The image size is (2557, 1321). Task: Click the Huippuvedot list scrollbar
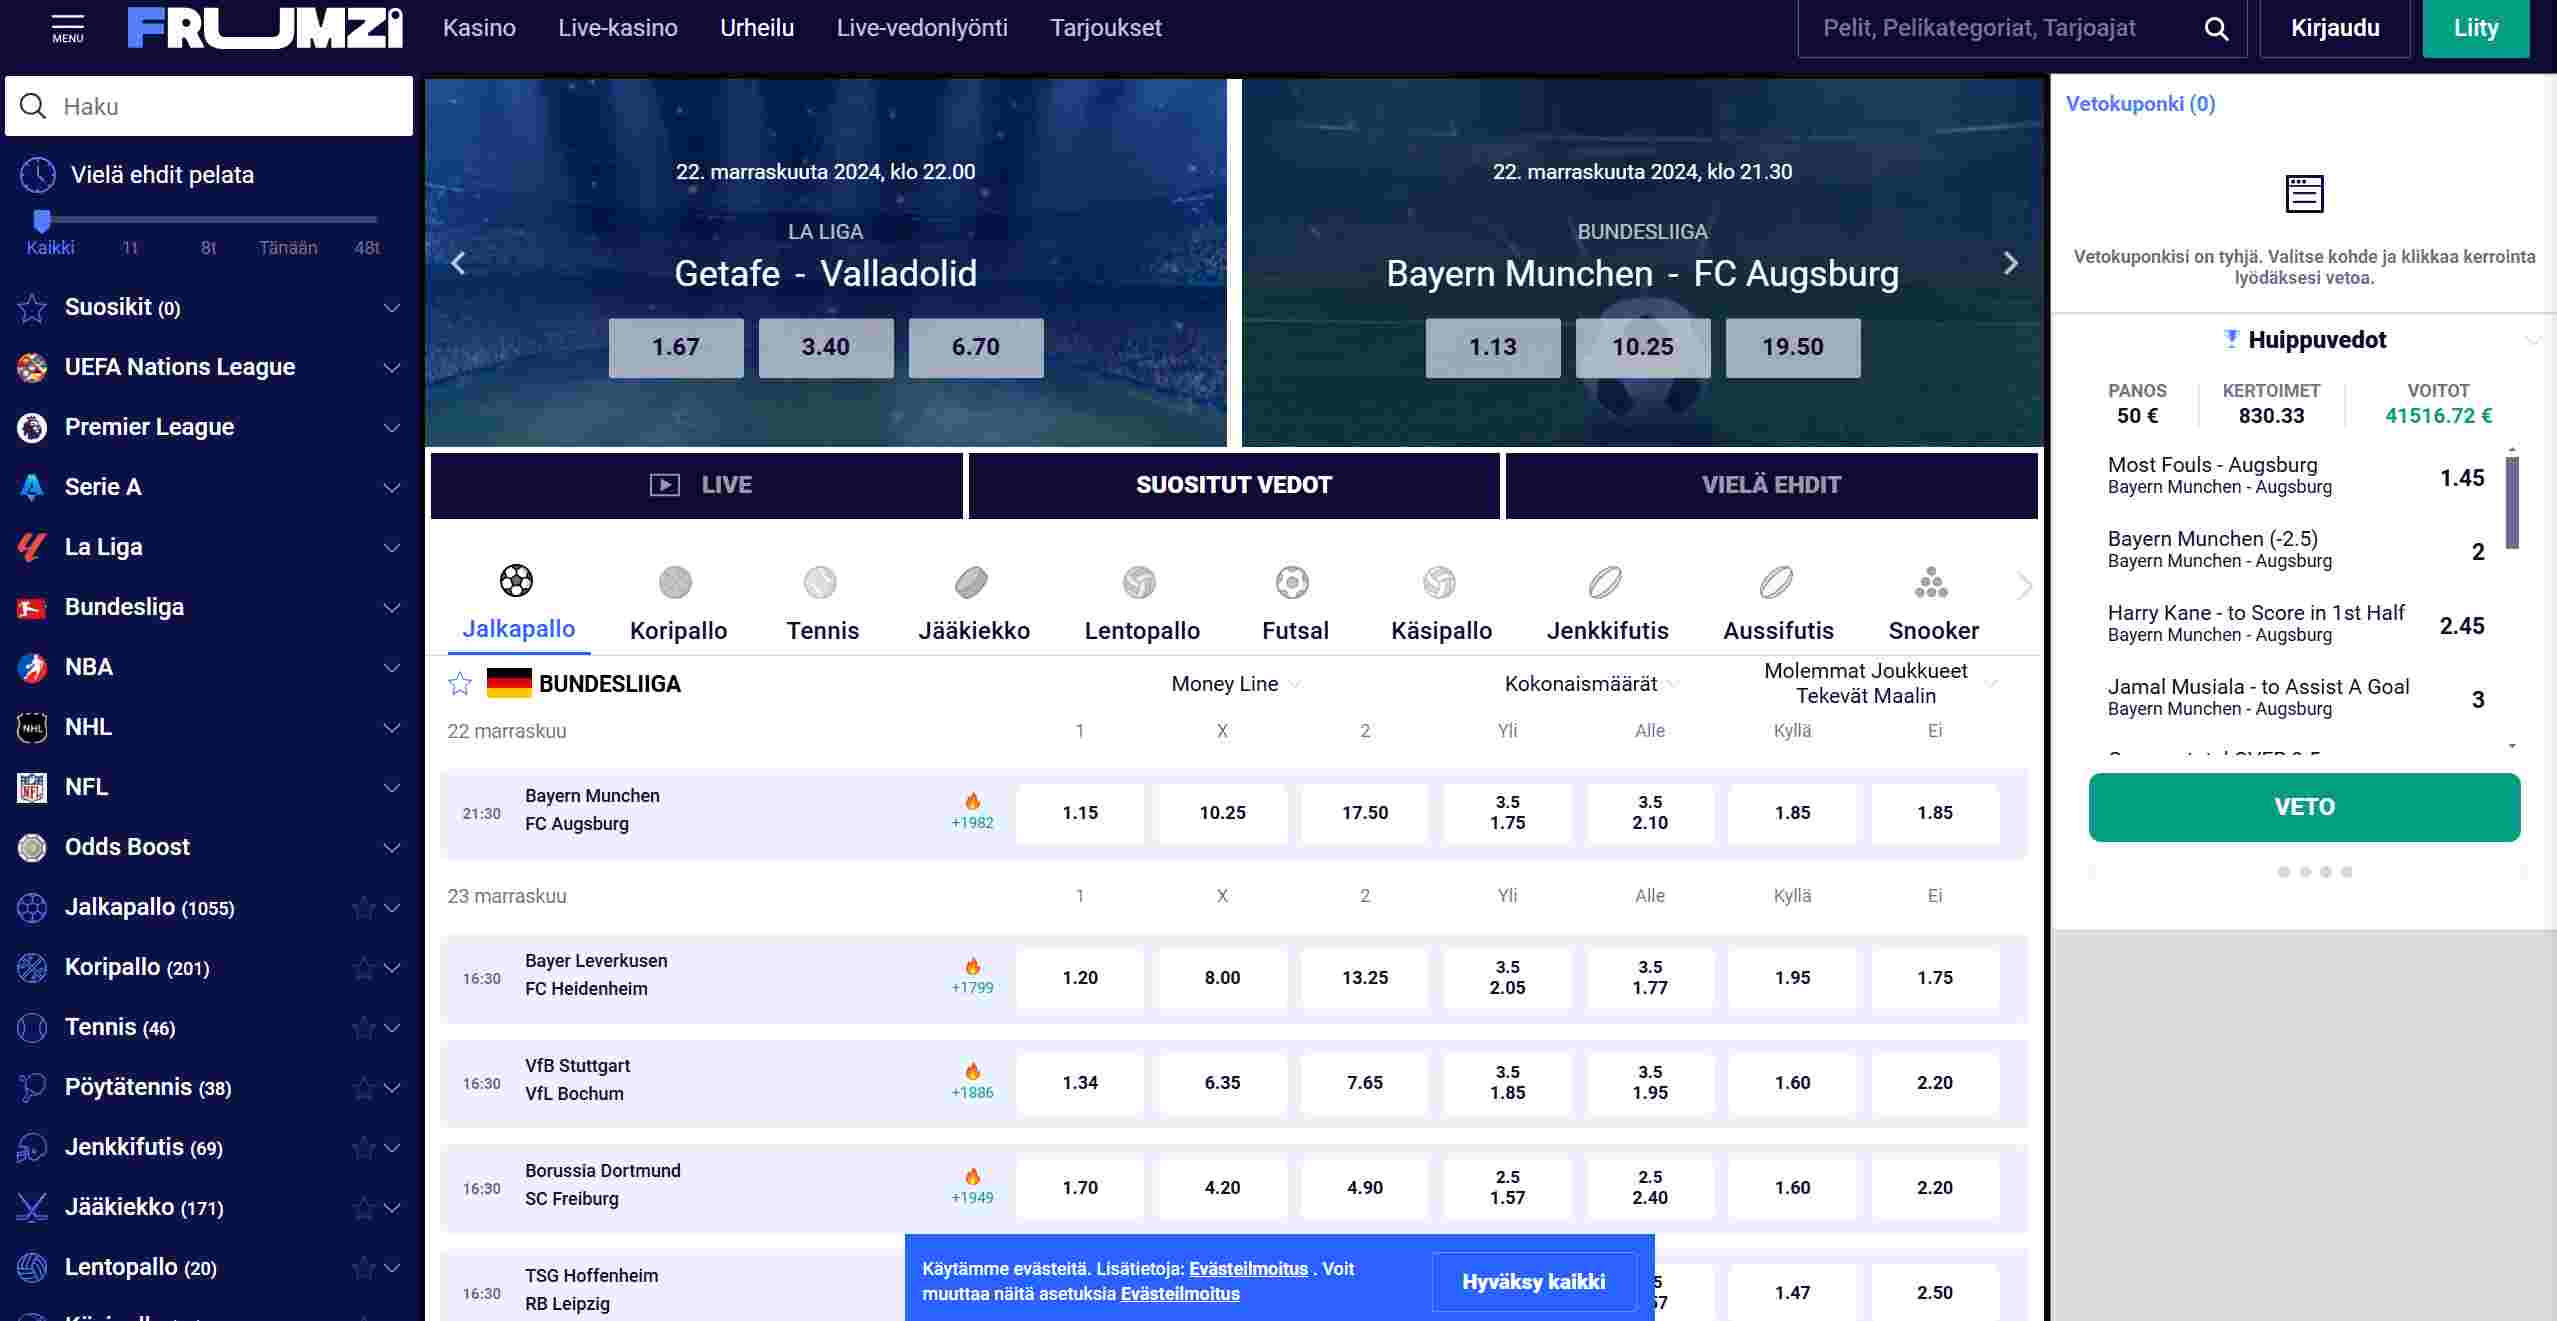(x=2511, y=503)
